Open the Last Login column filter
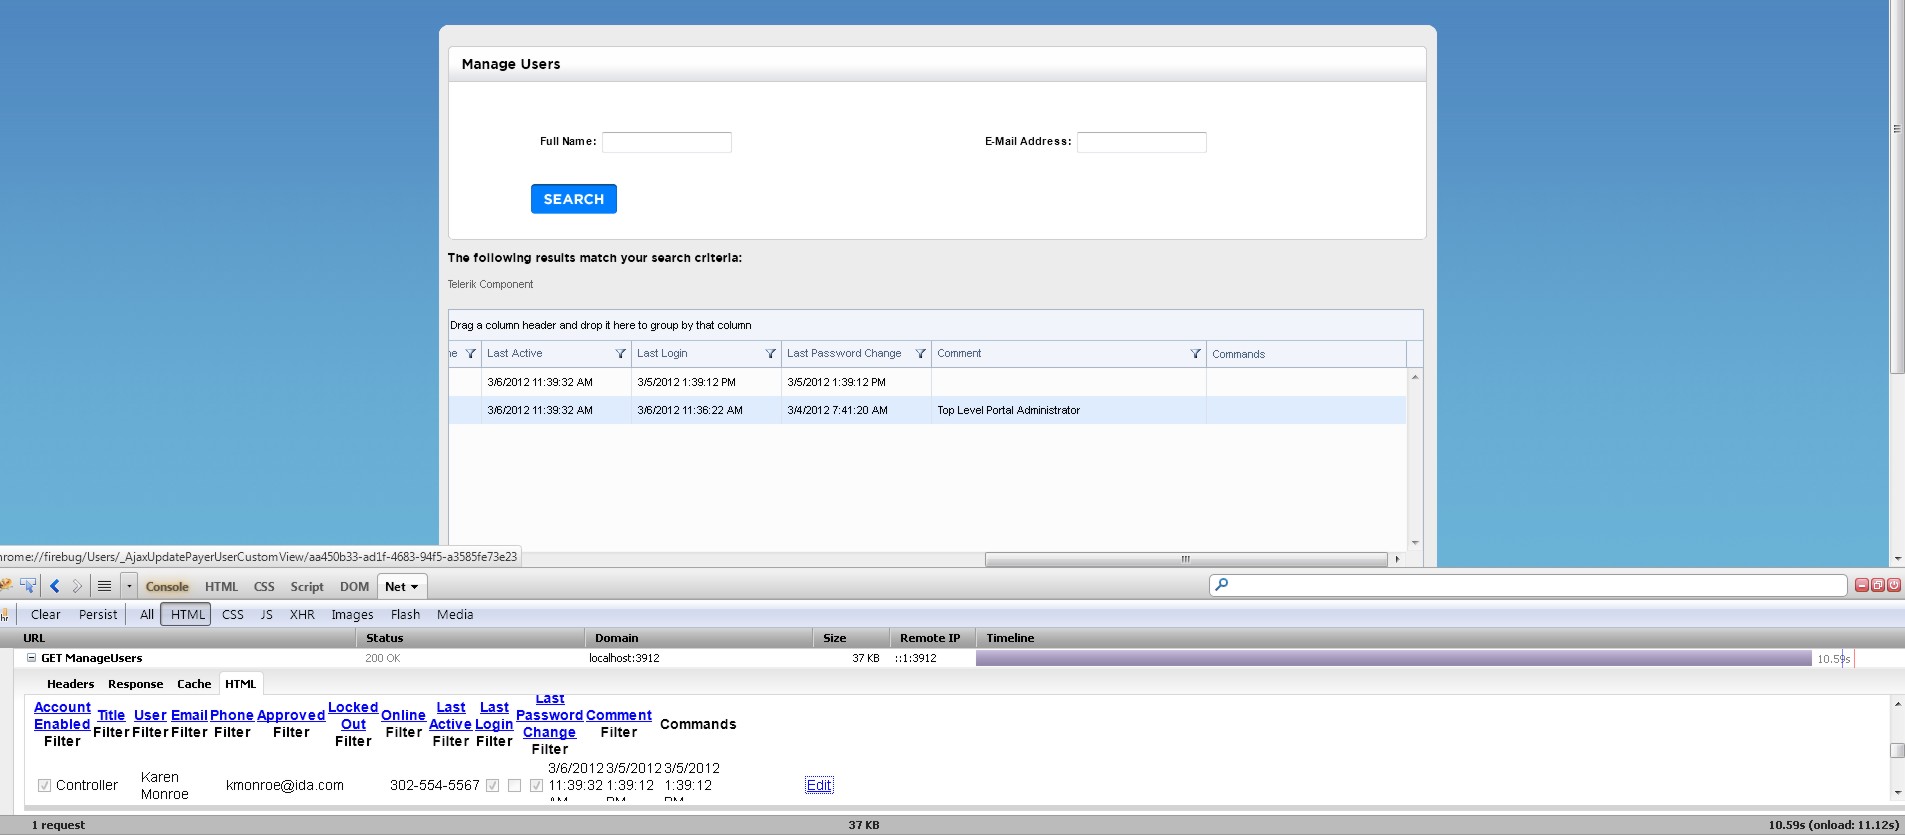 pos(770,354)
